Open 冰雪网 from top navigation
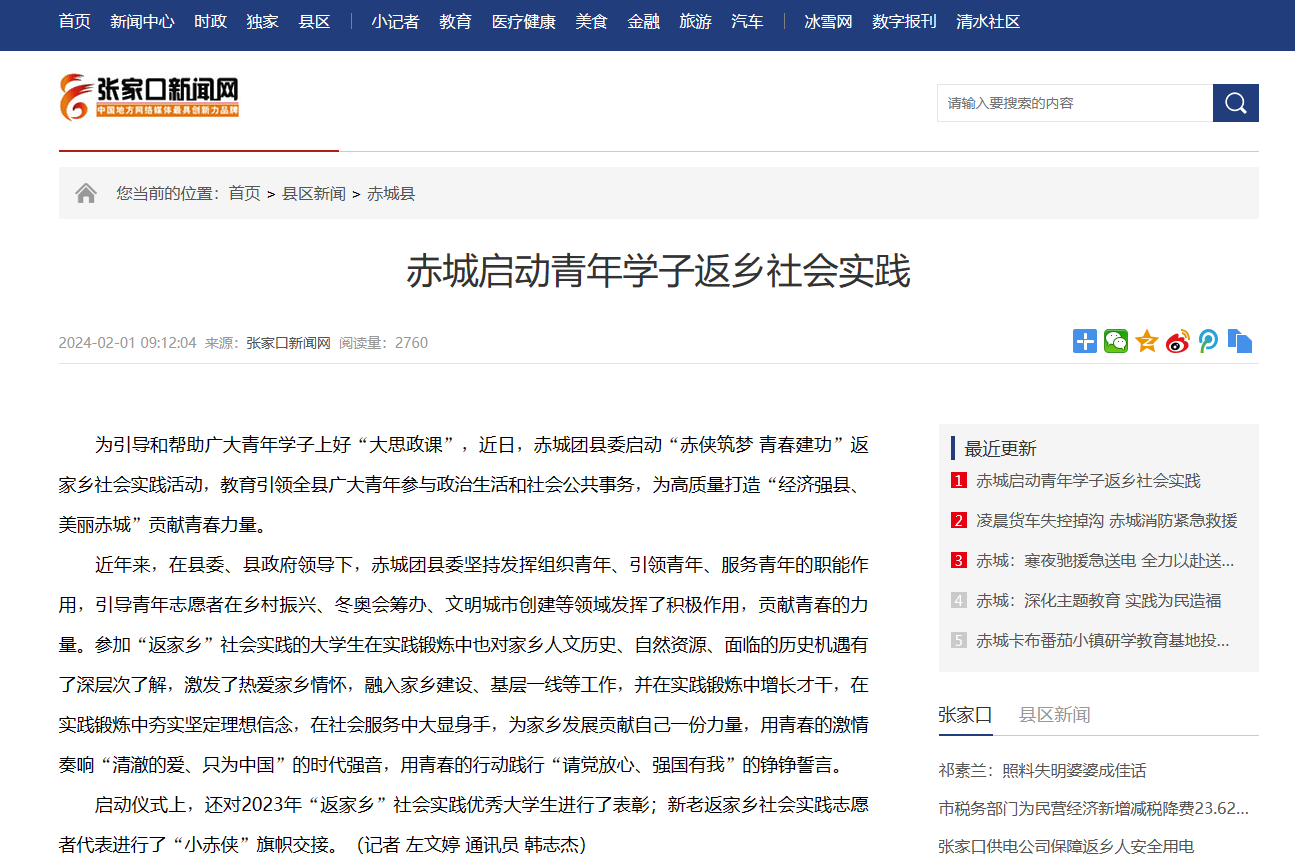This screenshot has height=863, width=1295. (828, 22)
